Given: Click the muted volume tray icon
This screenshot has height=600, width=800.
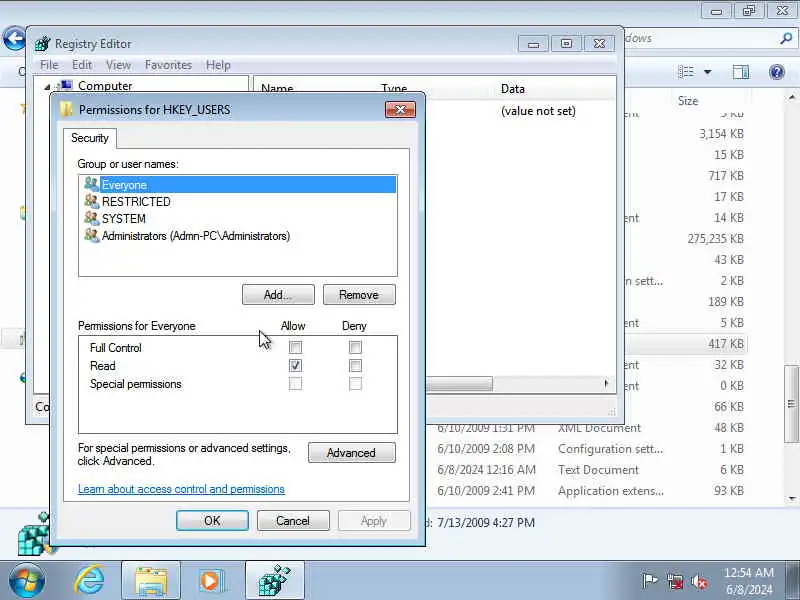Looking at the screenshot, I should (x=699, y=581).
